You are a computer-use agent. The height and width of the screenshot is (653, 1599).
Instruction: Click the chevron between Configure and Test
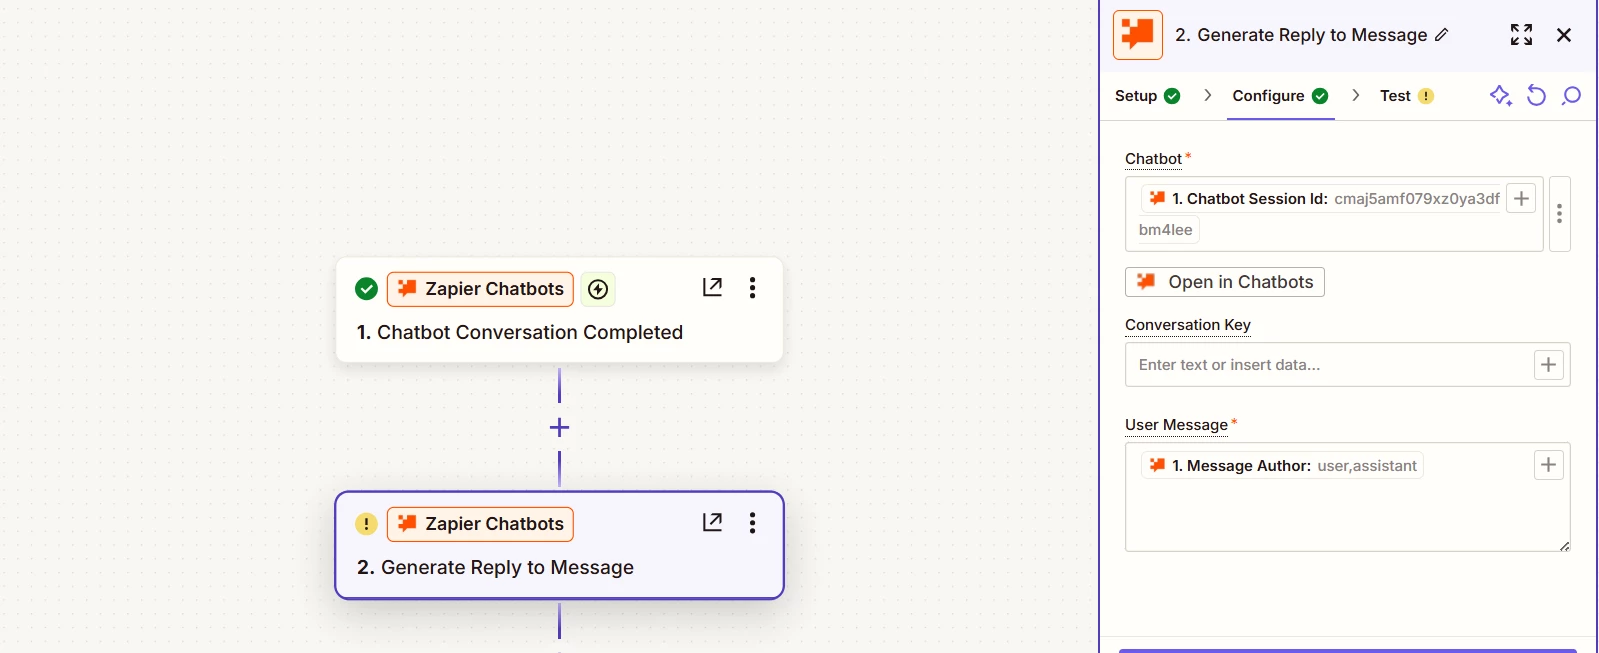click(x=1355, y=95)
